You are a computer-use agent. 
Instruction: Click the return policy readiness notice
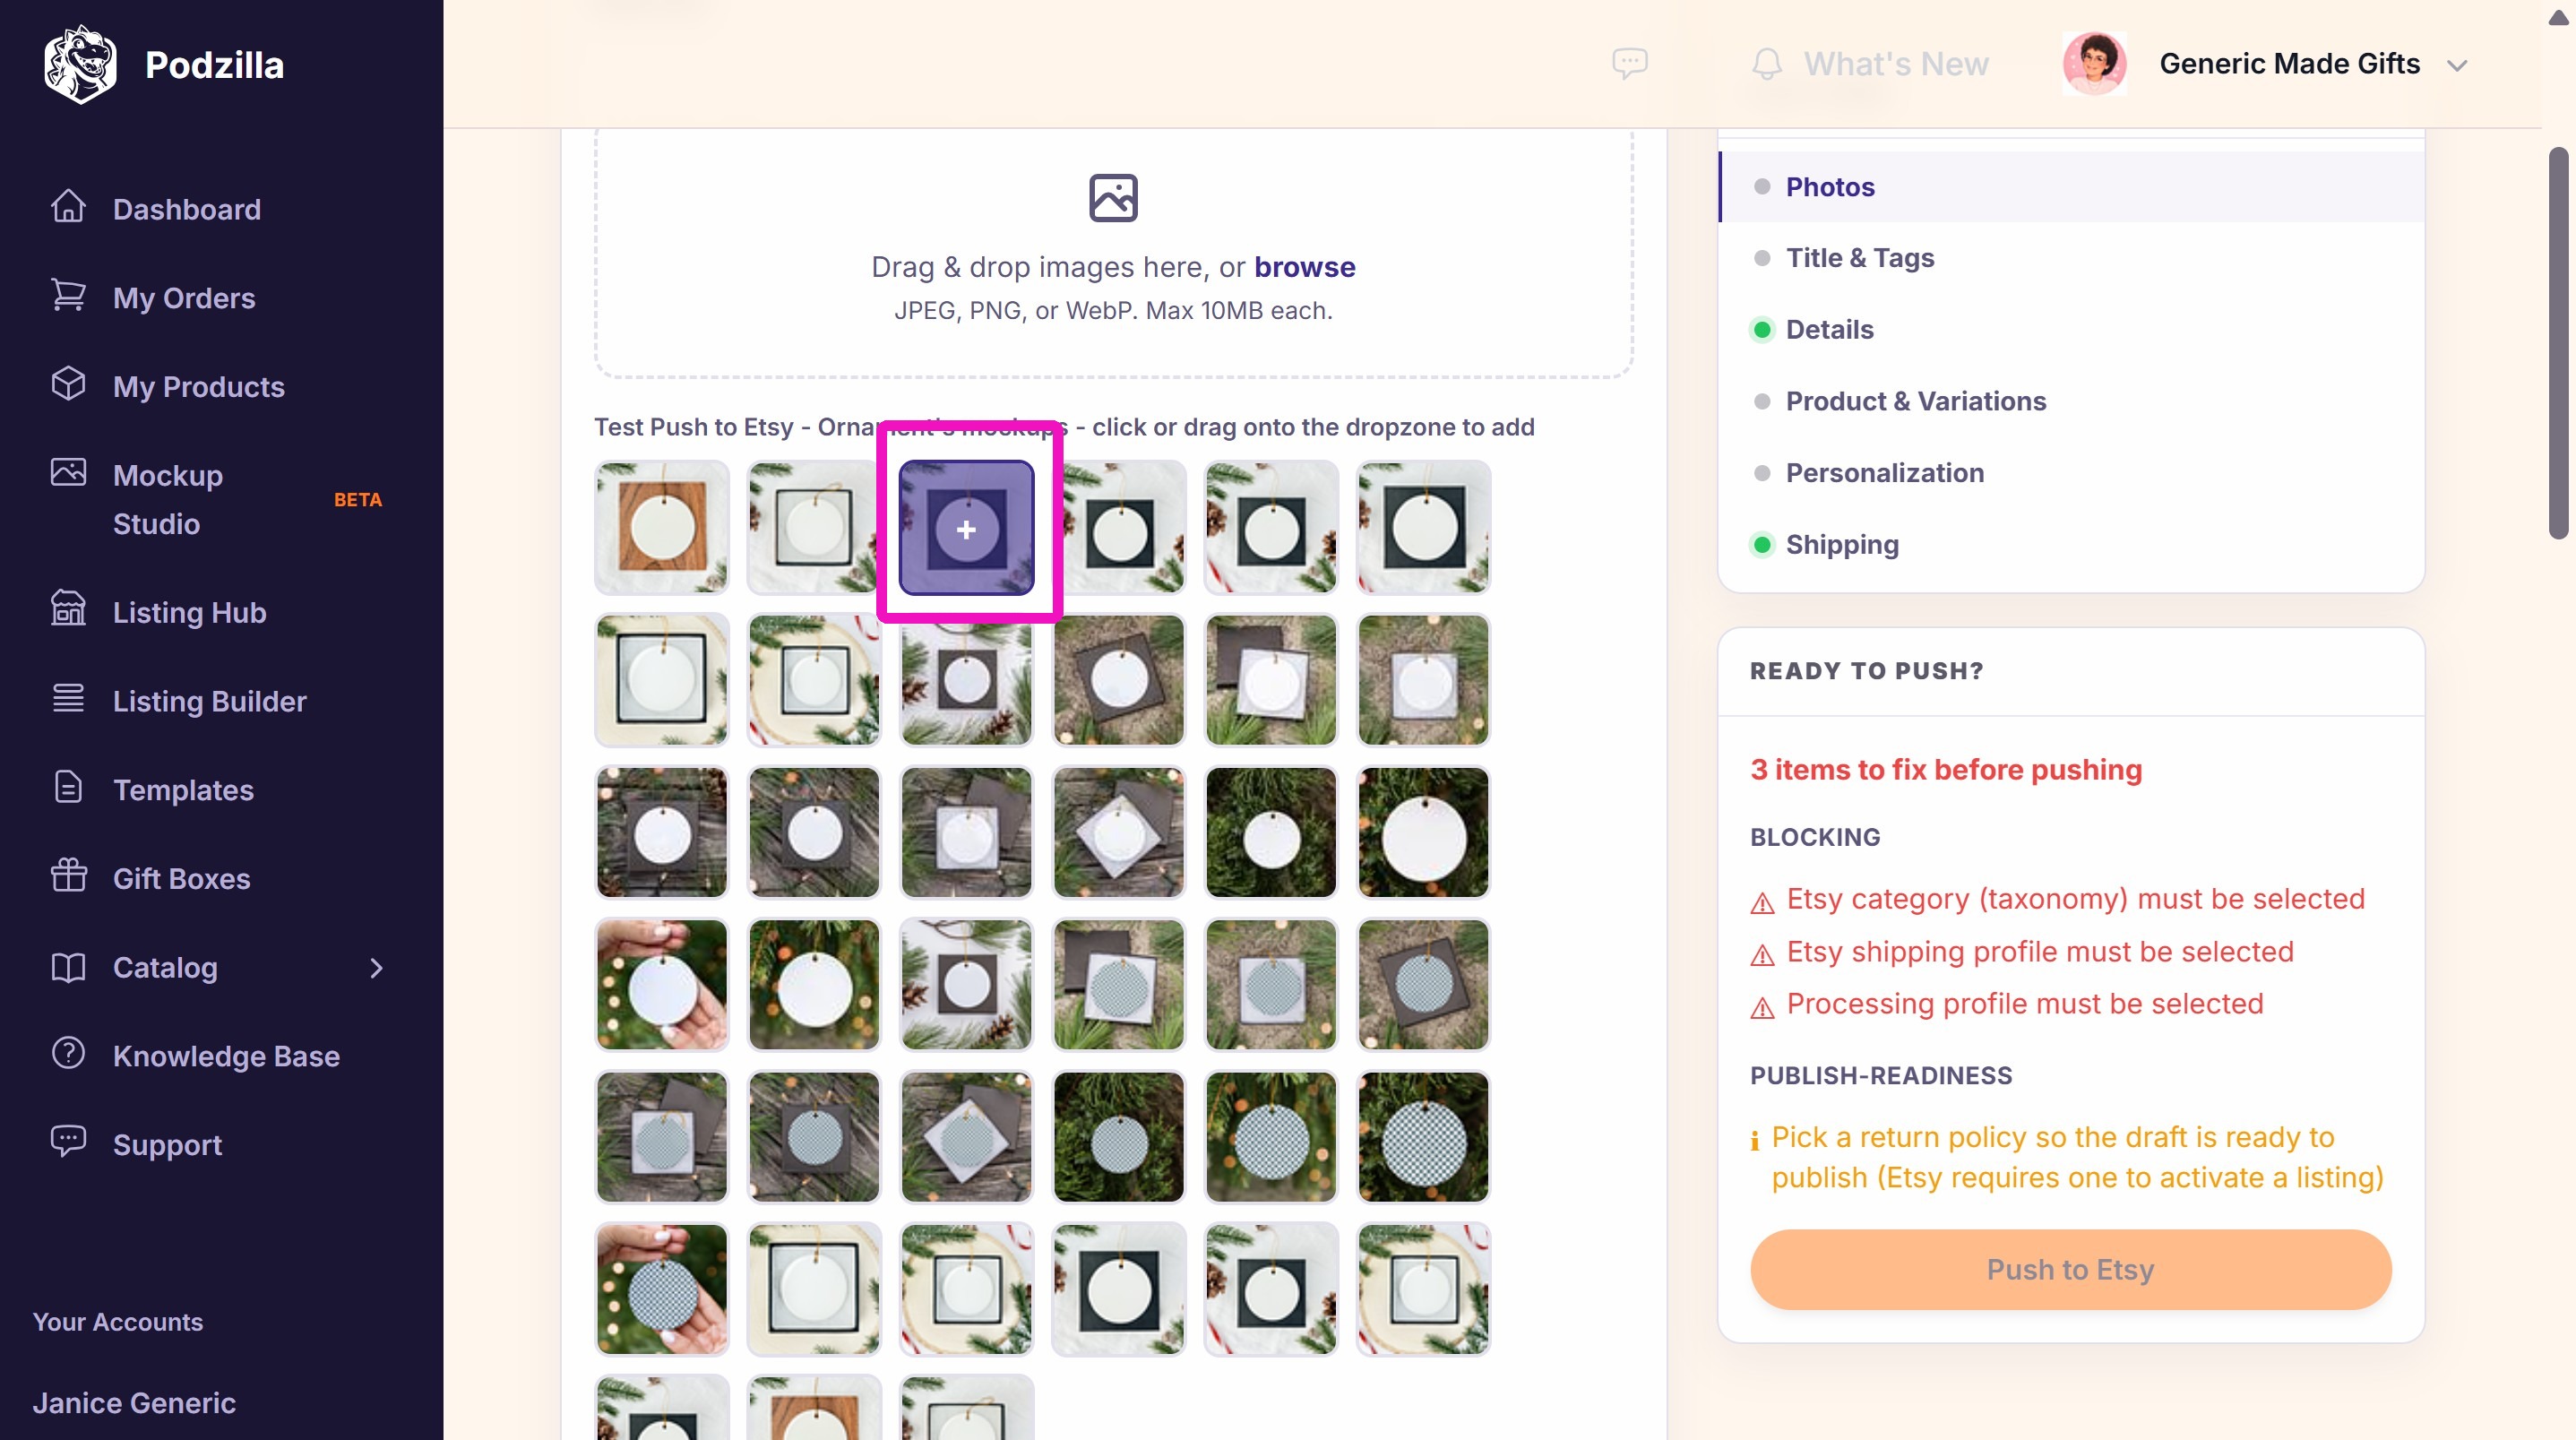pyautogui.click(x=2077, y=1158)
